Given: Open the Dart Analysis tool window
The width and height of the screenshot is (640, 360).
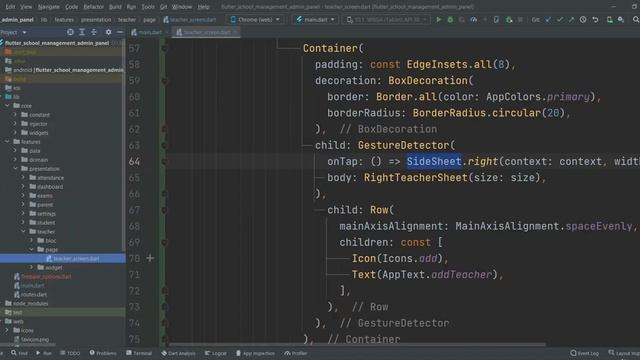Looking at the screenshot, I should click(178, 353).
